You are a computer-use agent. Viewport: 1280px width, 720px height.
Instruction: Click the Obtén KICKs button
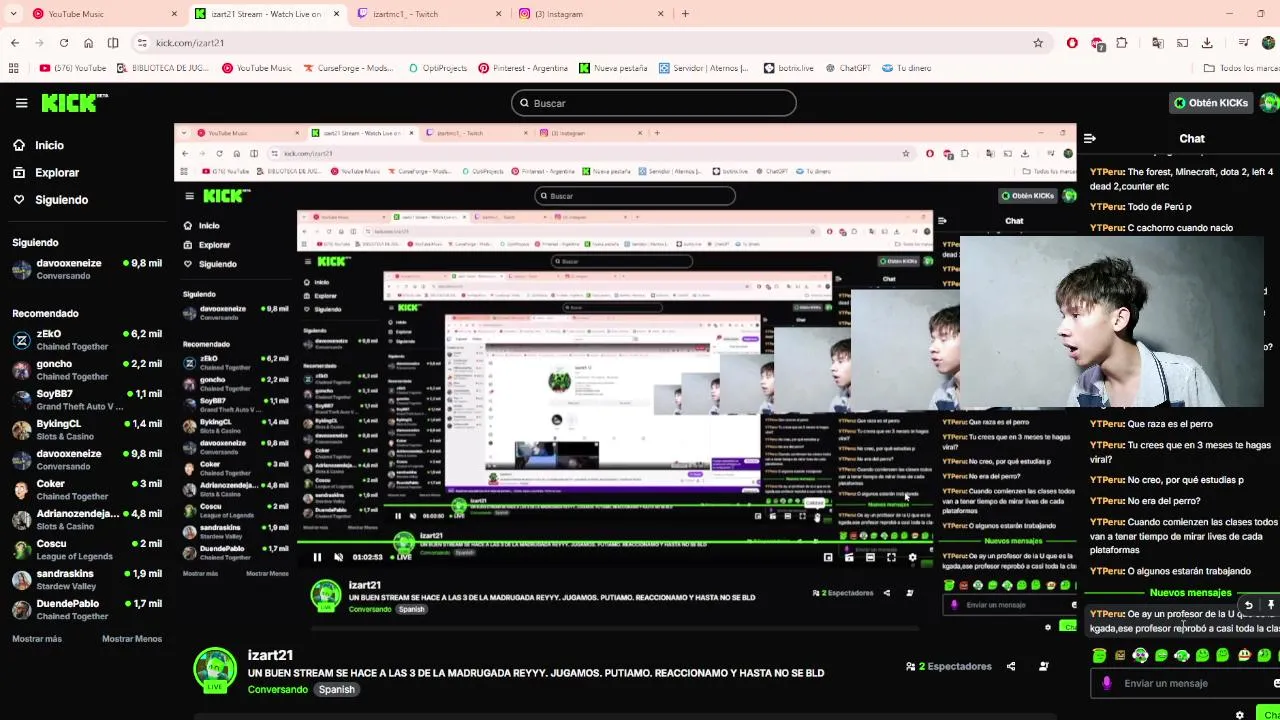coord(1210,102)
